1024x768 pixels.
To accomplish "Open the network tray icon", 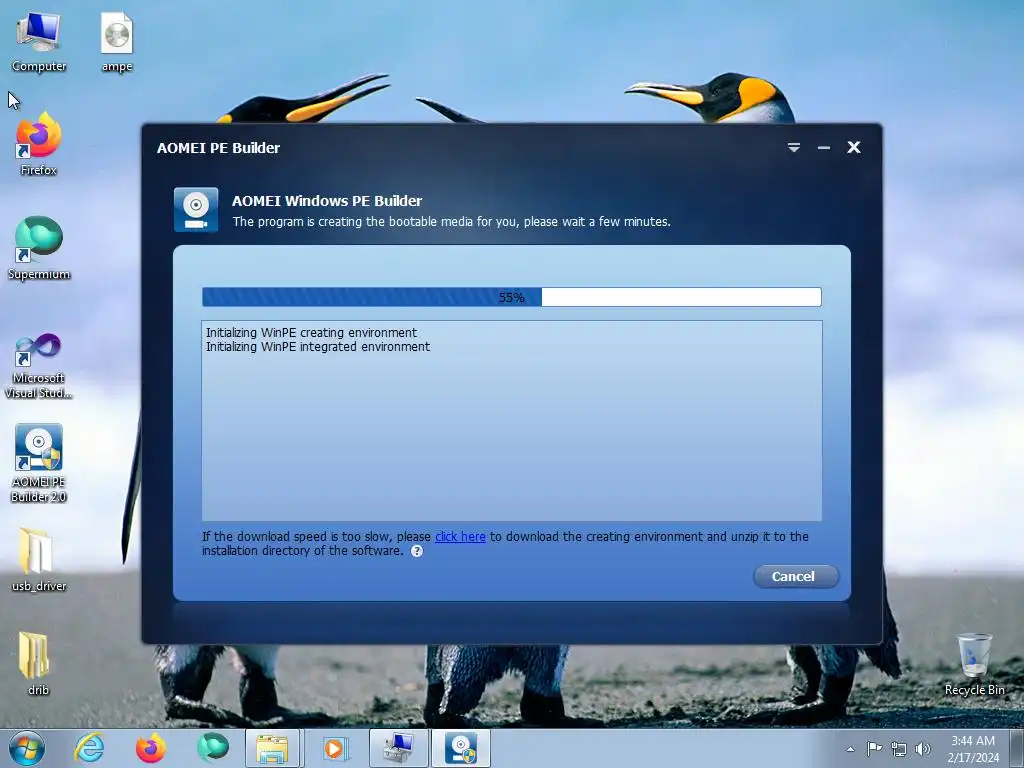I will (x=899, y=749).
